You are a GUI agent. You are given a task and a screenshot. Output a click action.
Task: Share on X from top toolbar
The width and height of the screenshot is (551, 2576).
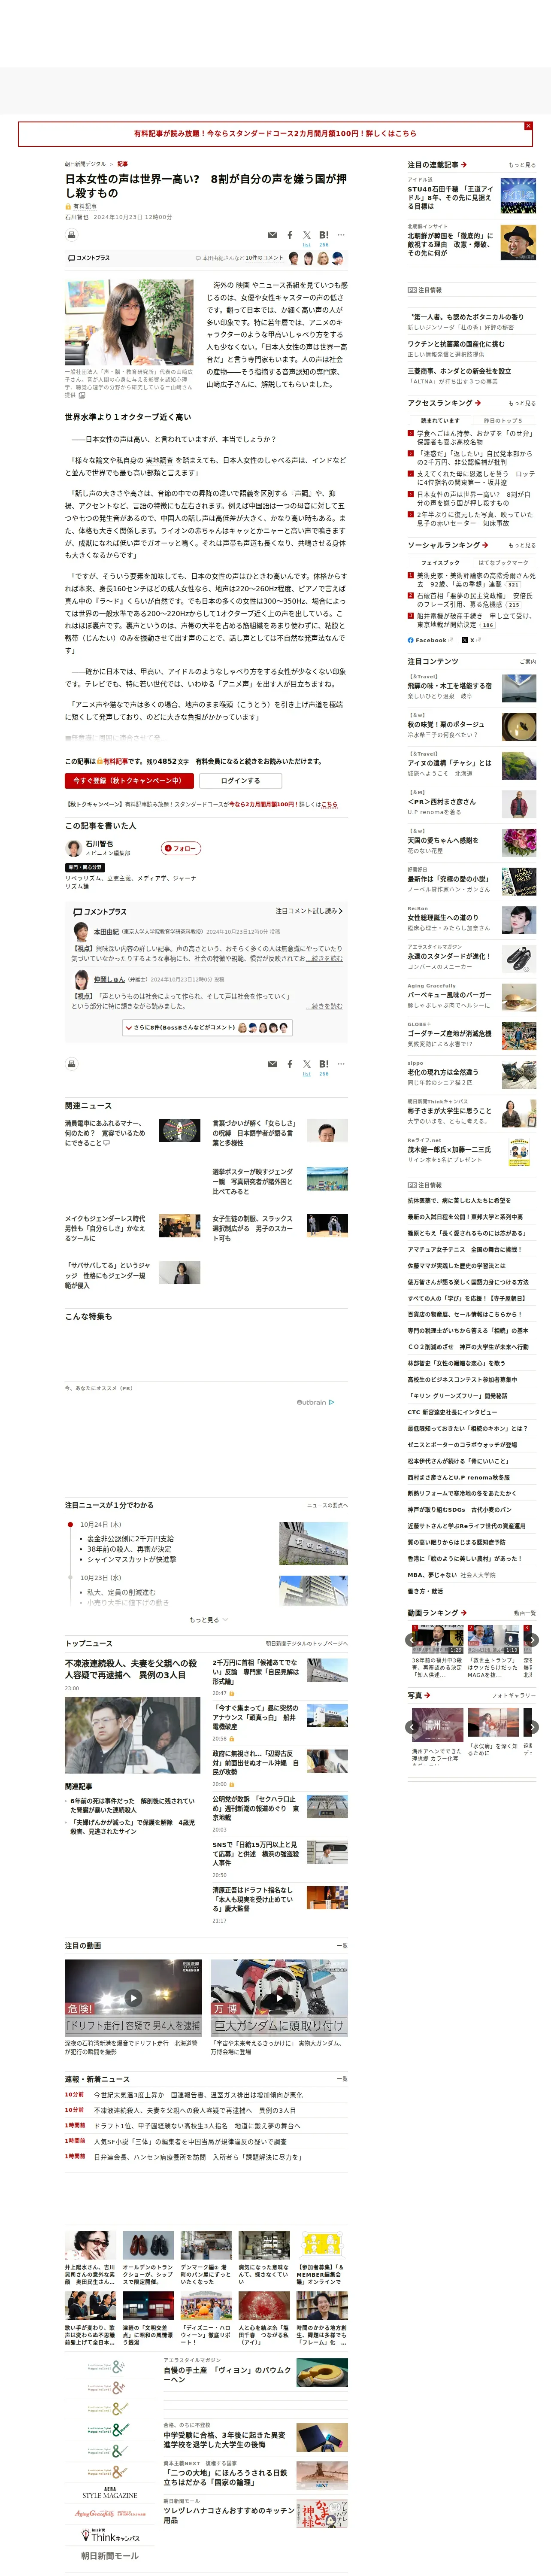click(307, 235)
